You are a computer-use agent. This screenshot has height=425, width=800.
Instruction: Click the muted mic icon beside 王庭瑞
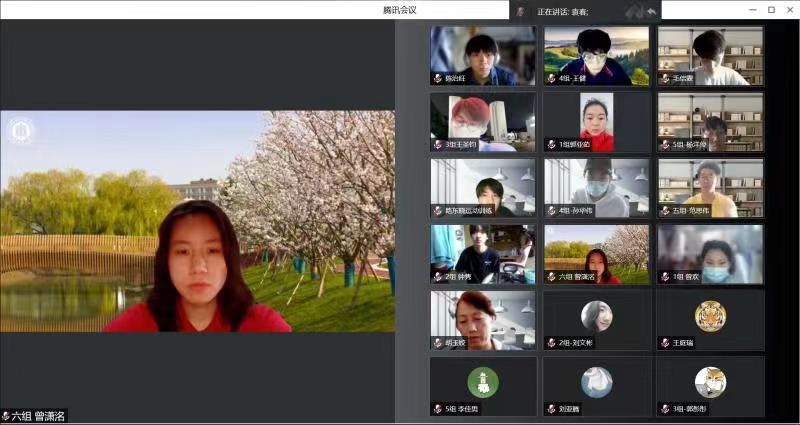[x=664, y=342]
